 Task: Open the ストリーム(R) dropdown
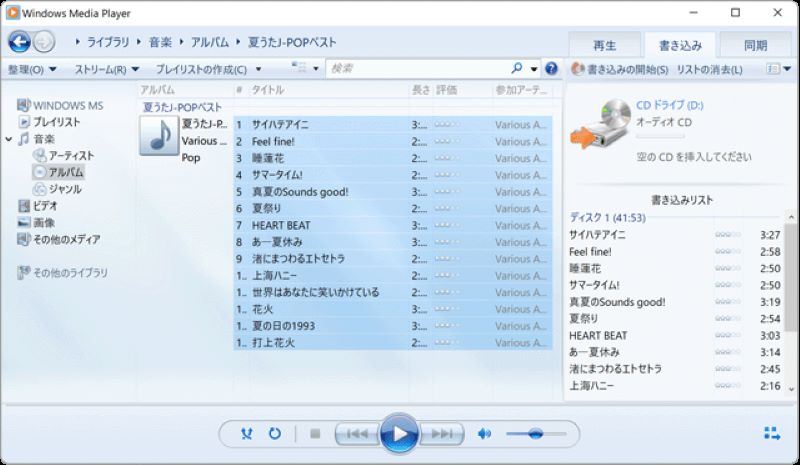click(106, 69)
